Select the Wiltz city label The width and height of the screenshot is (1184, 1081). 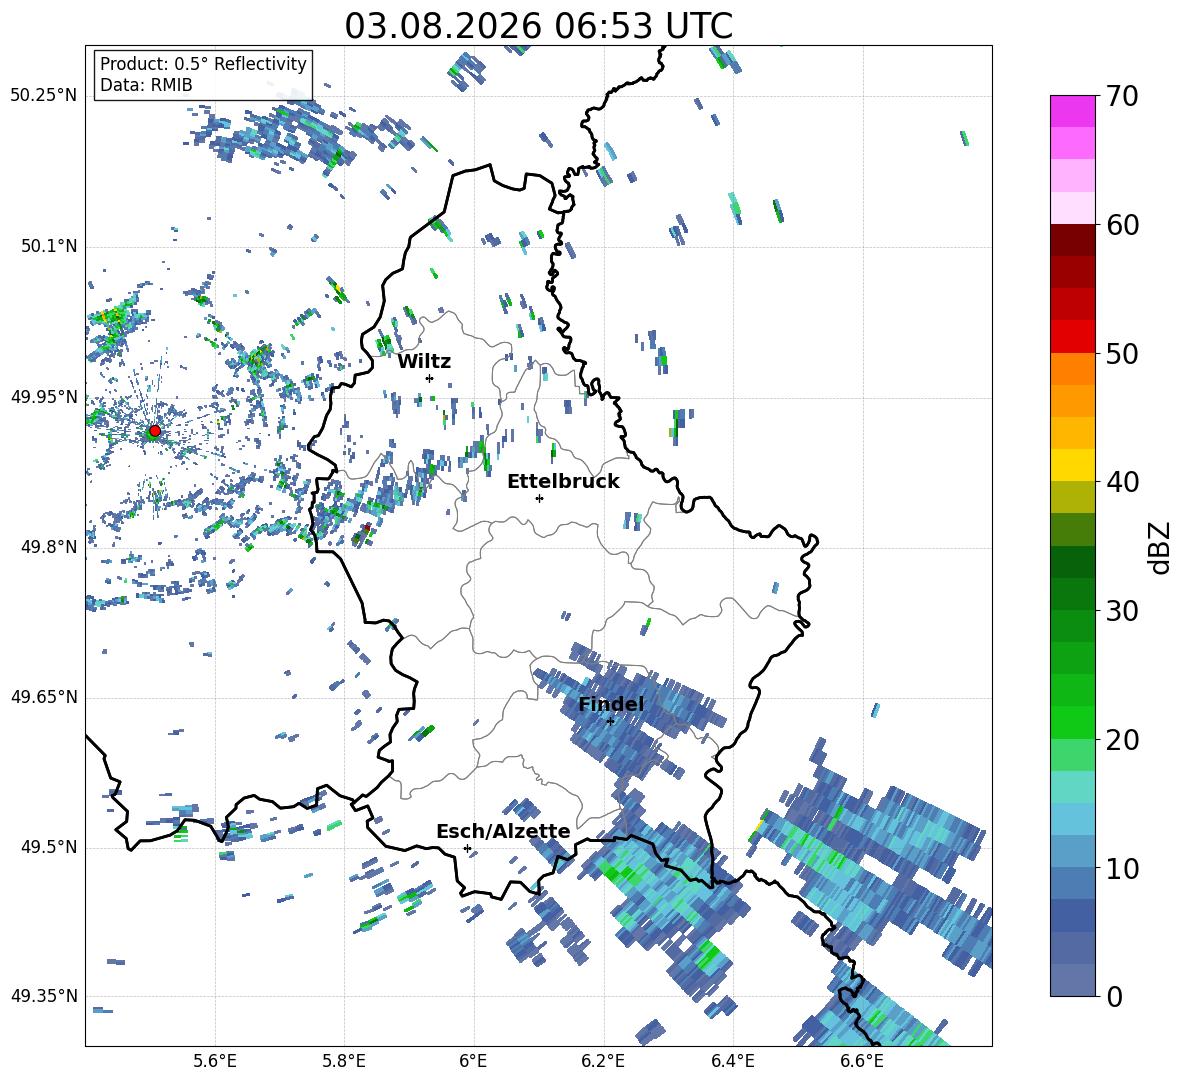click(424, 362)
